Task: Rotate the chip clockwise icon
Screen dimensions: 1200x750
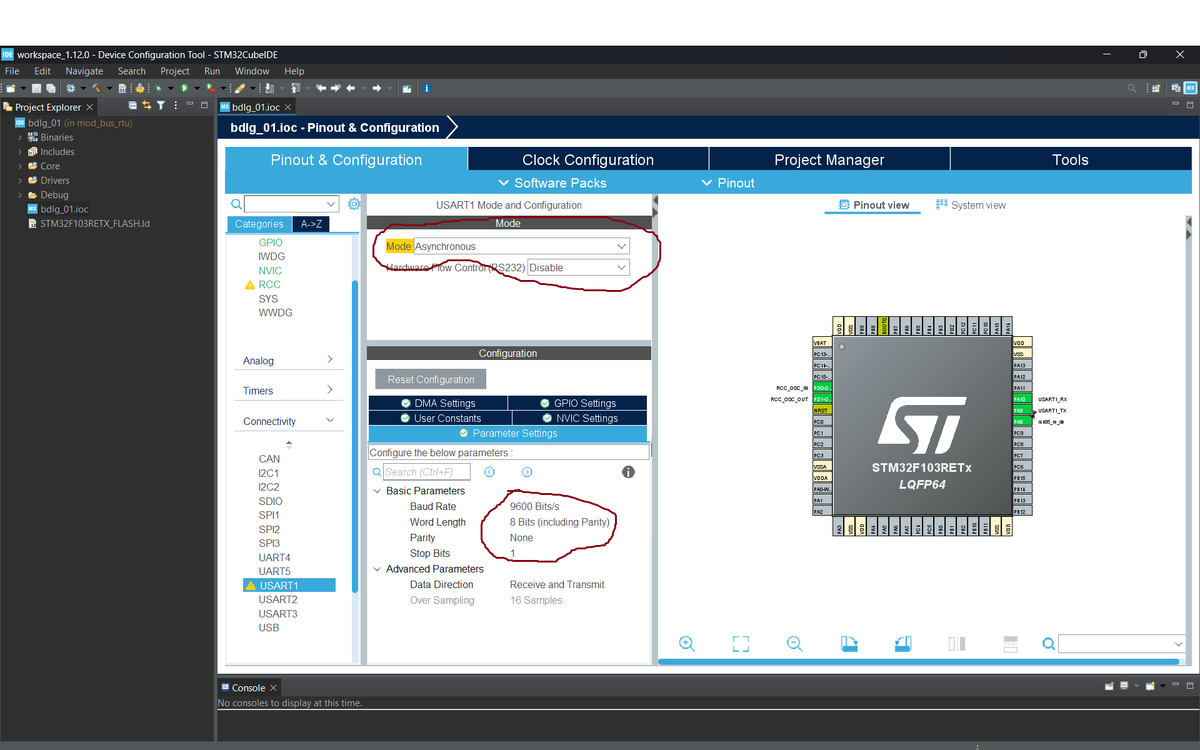Action: click(849, 643)
